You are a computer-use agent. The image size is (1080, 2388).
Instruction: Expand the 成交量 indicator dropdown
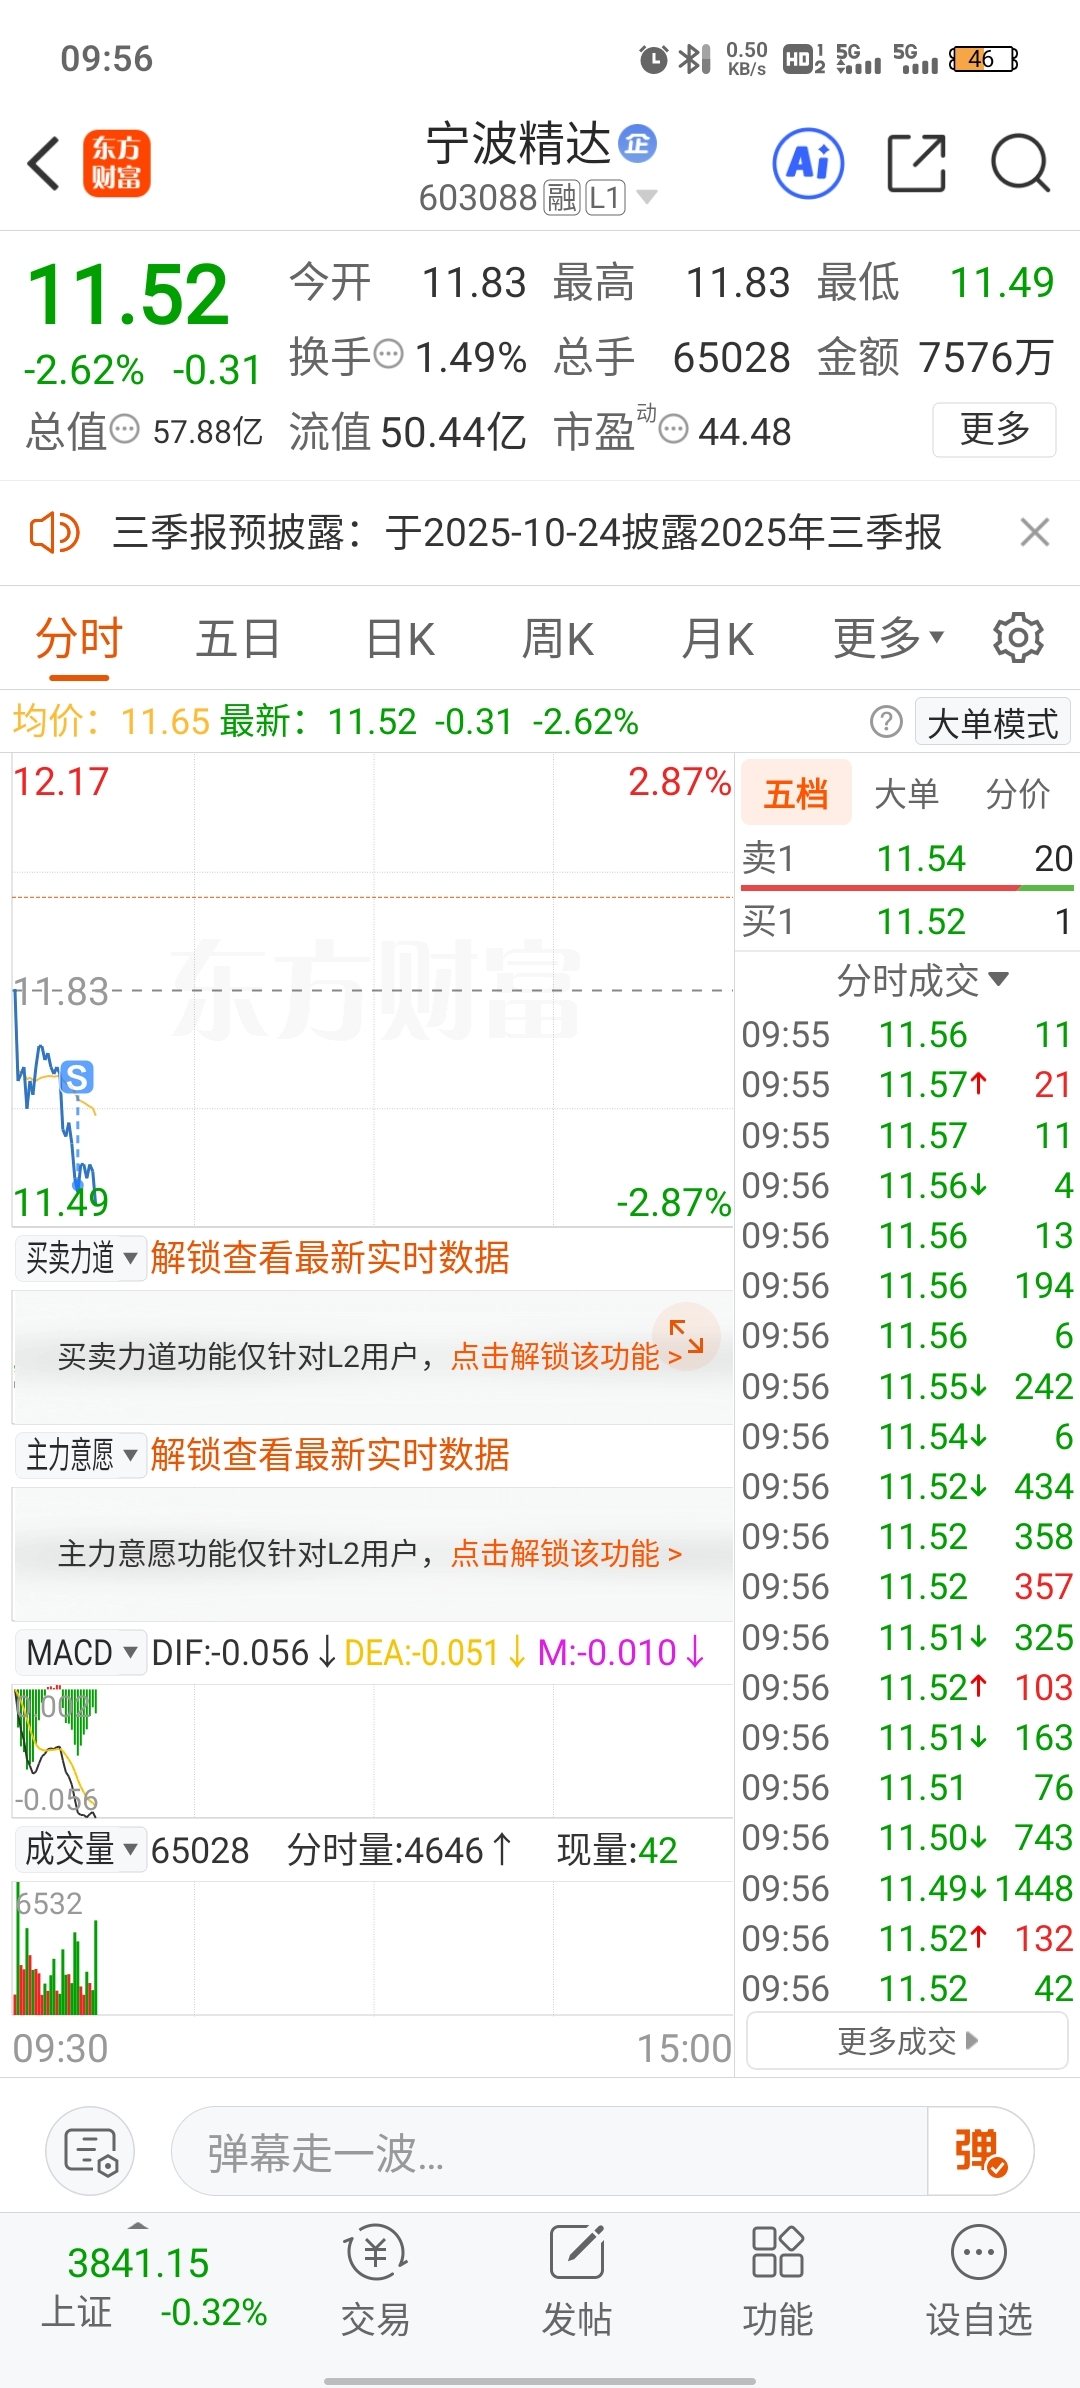81,1850
